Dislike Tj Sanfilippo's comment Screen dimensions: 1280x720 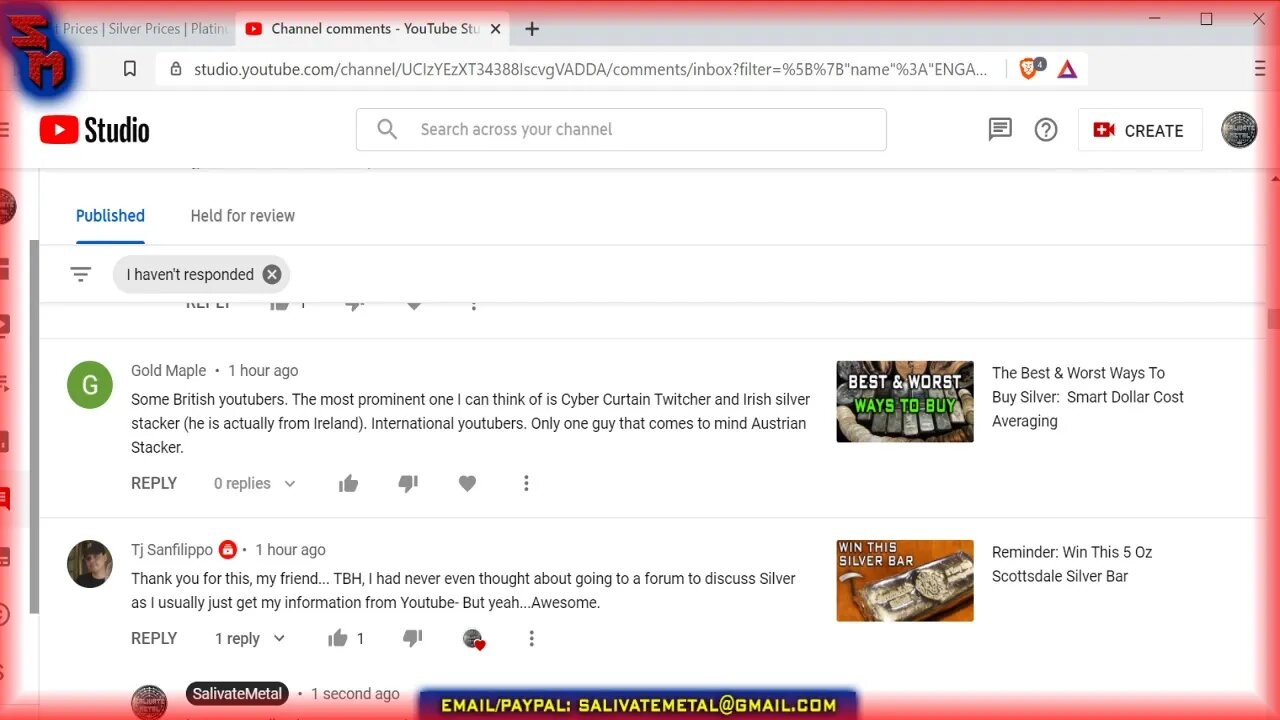click(412, 638)
